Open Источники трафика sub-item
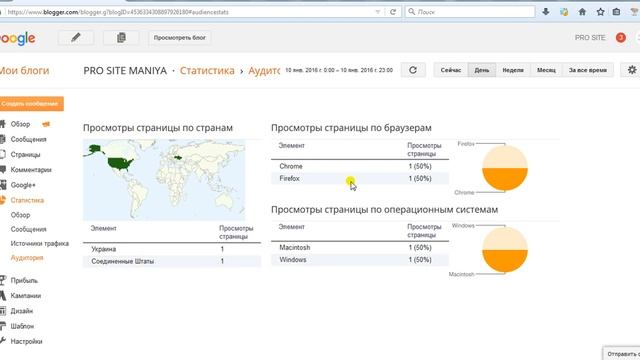The image size is (640, 360). click(40, 244)
